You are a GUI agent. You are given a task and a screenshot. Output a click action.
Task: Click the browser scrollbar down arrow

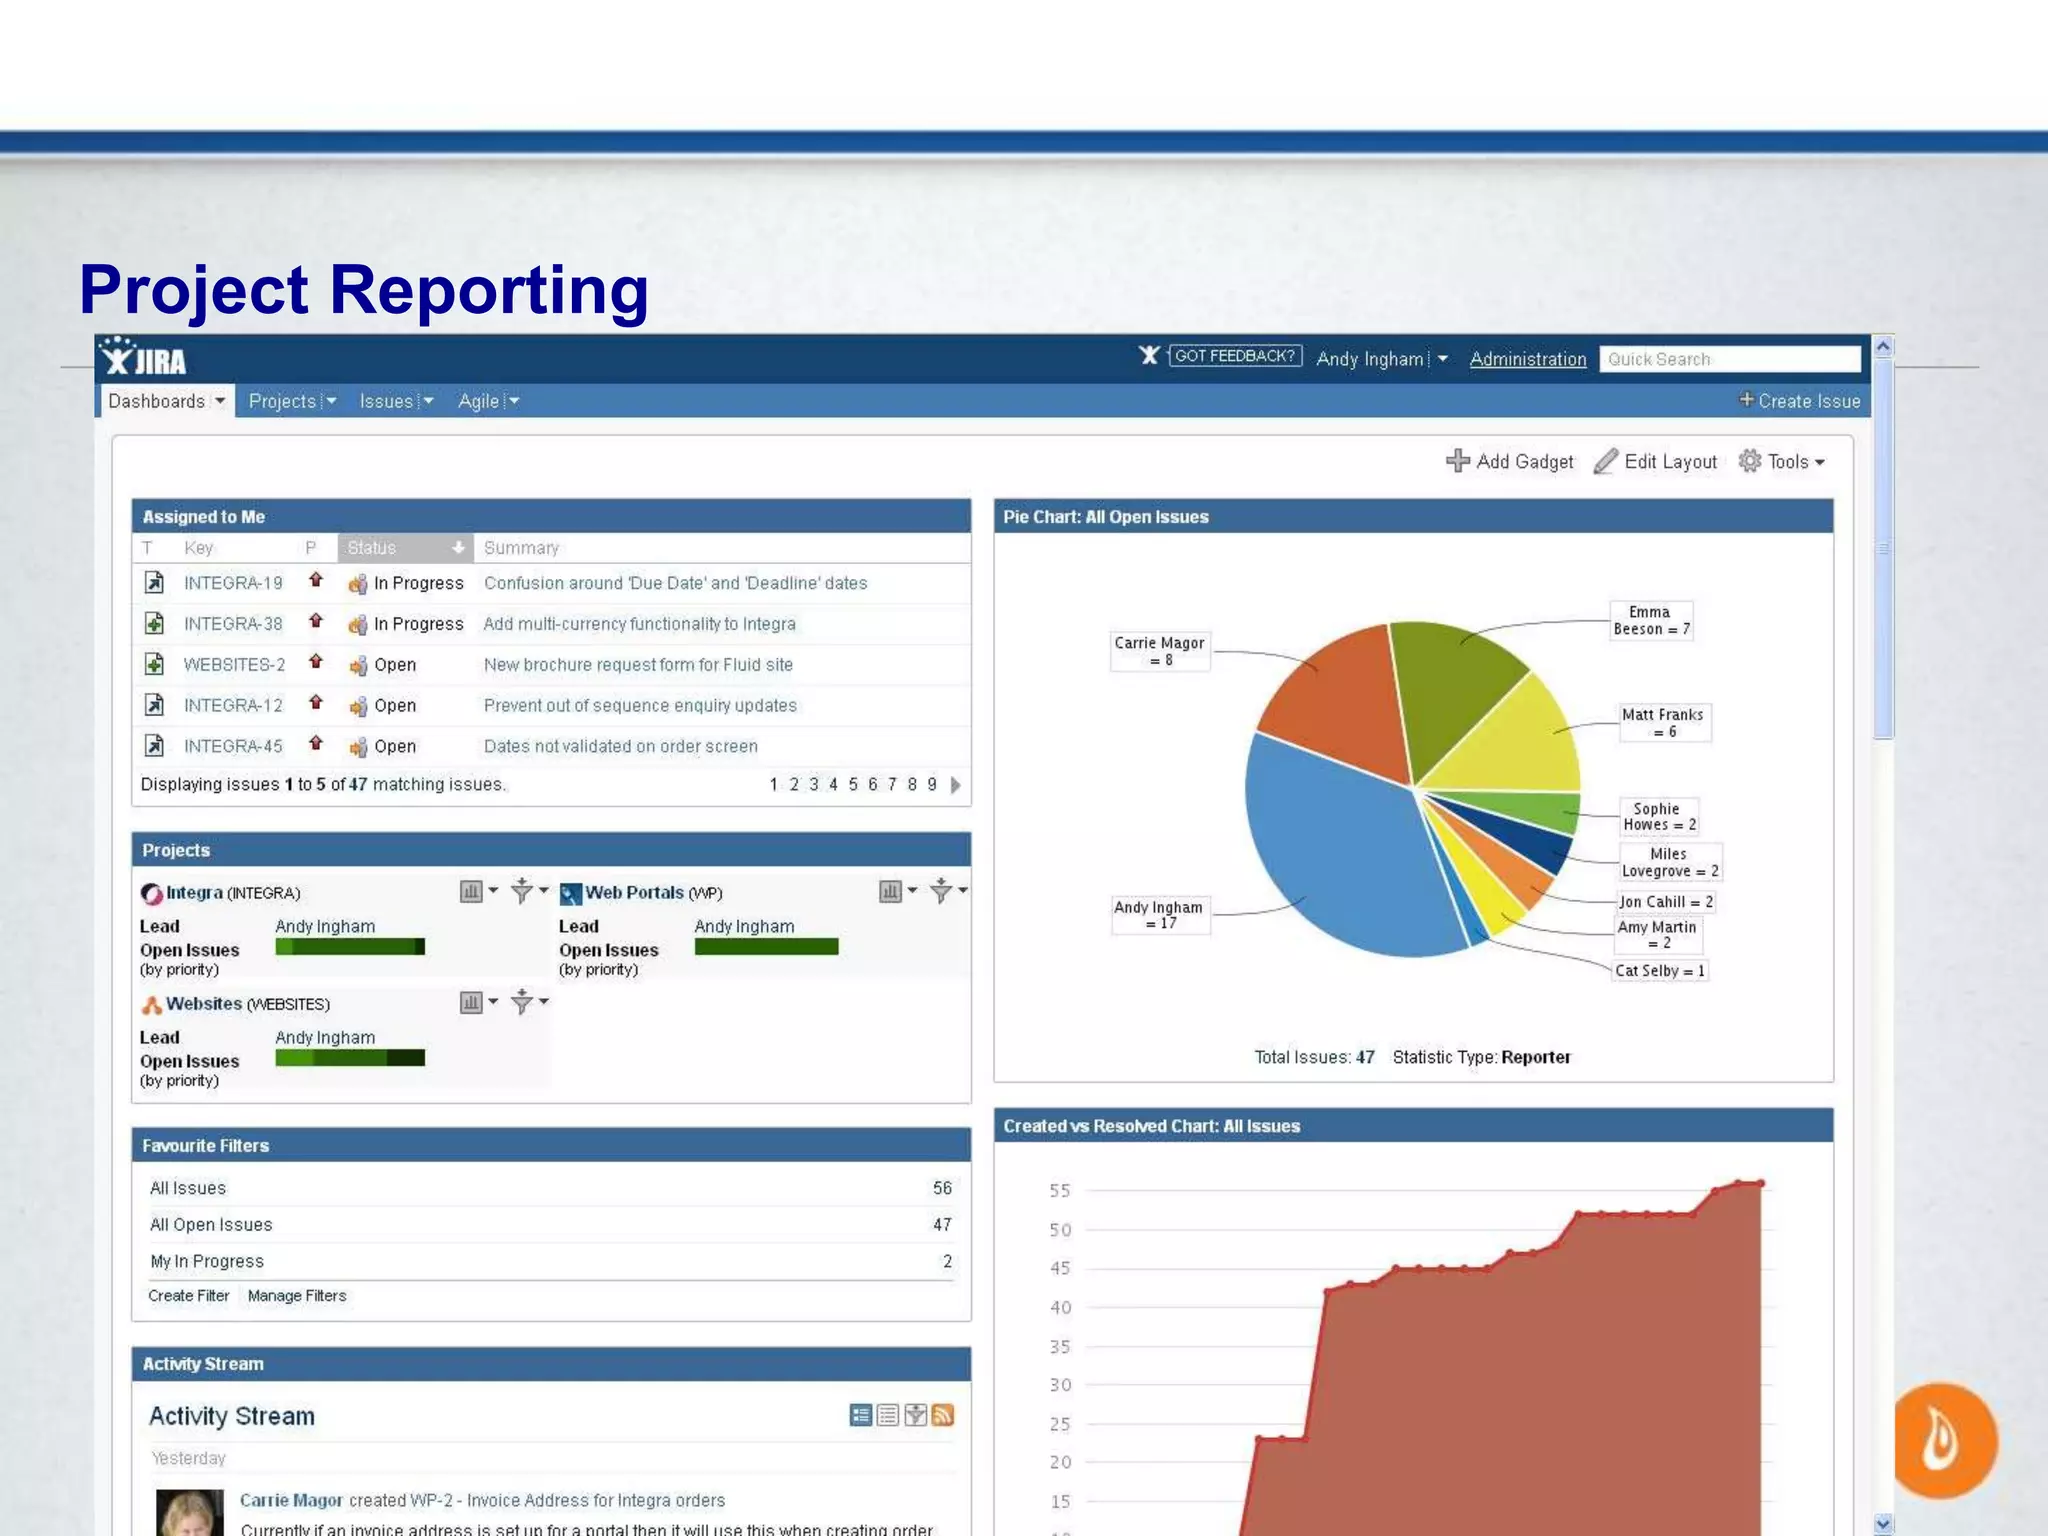pos(1883,1524)
